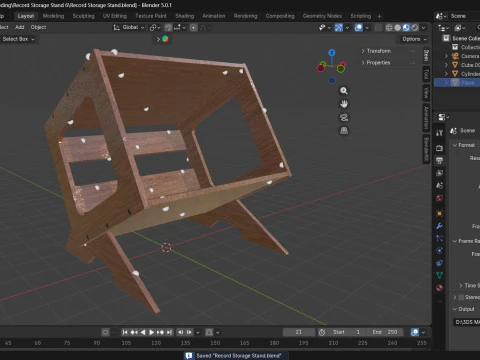This screenshot has width=480, height=360.
Task: Open the Object Data green triangle icon
Action: pos(439,275)
